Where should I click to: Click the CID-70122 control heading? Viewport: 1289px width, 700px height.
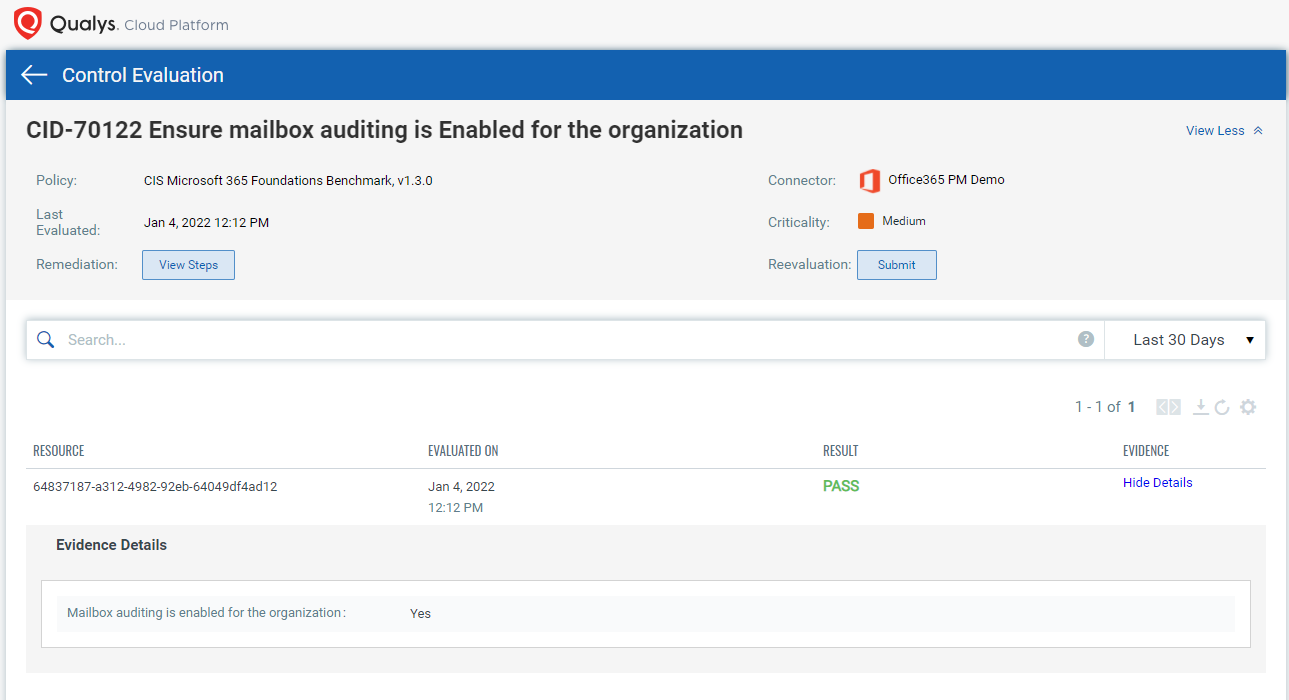[385, 130]
